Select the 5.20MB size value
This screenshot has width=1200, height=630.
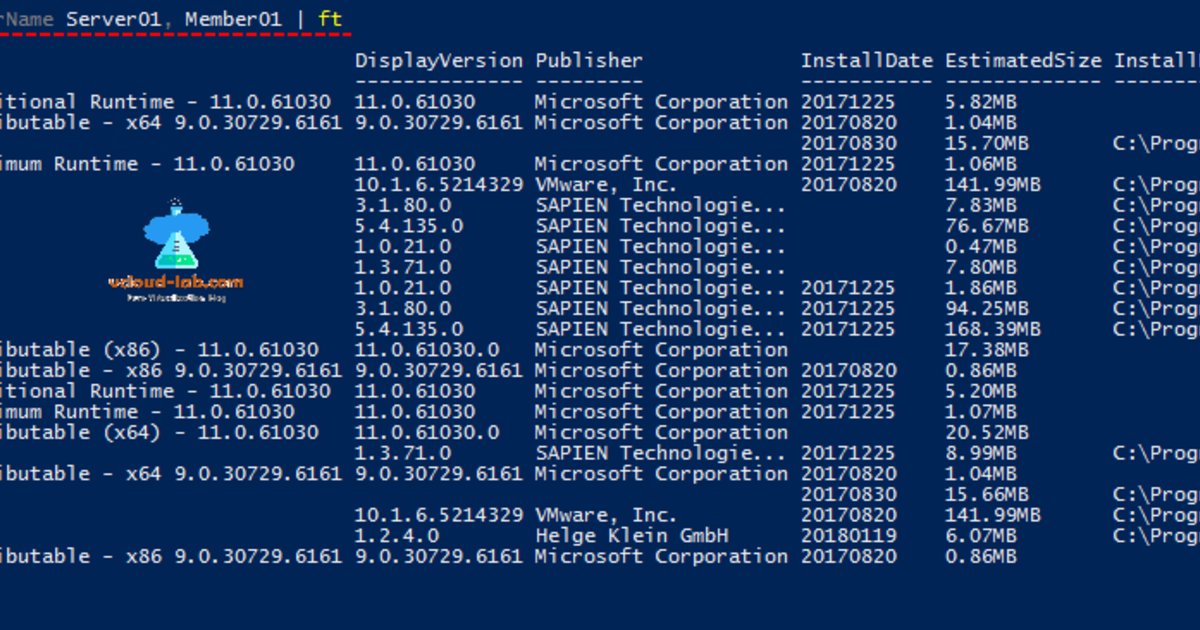point(980,391)
